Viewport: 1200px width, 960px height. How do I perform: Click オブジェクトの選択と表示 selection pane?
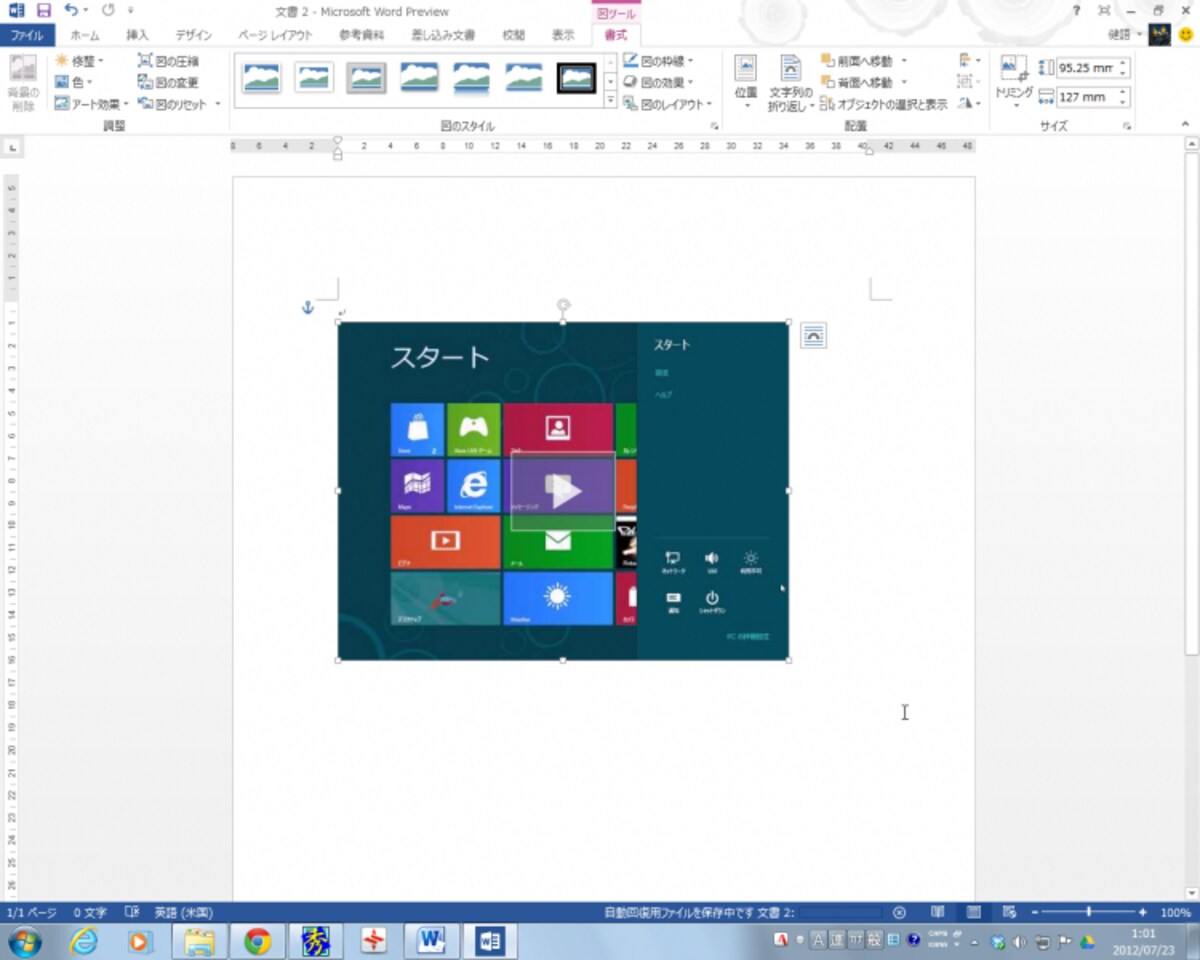[x=884, y=104]
